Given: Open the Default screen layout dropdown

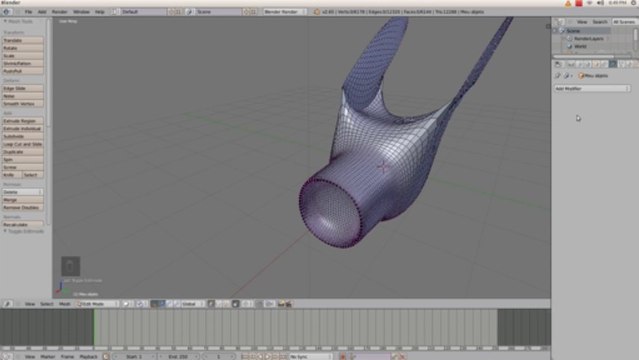Looking at the screenshot, I should point(140,12).
